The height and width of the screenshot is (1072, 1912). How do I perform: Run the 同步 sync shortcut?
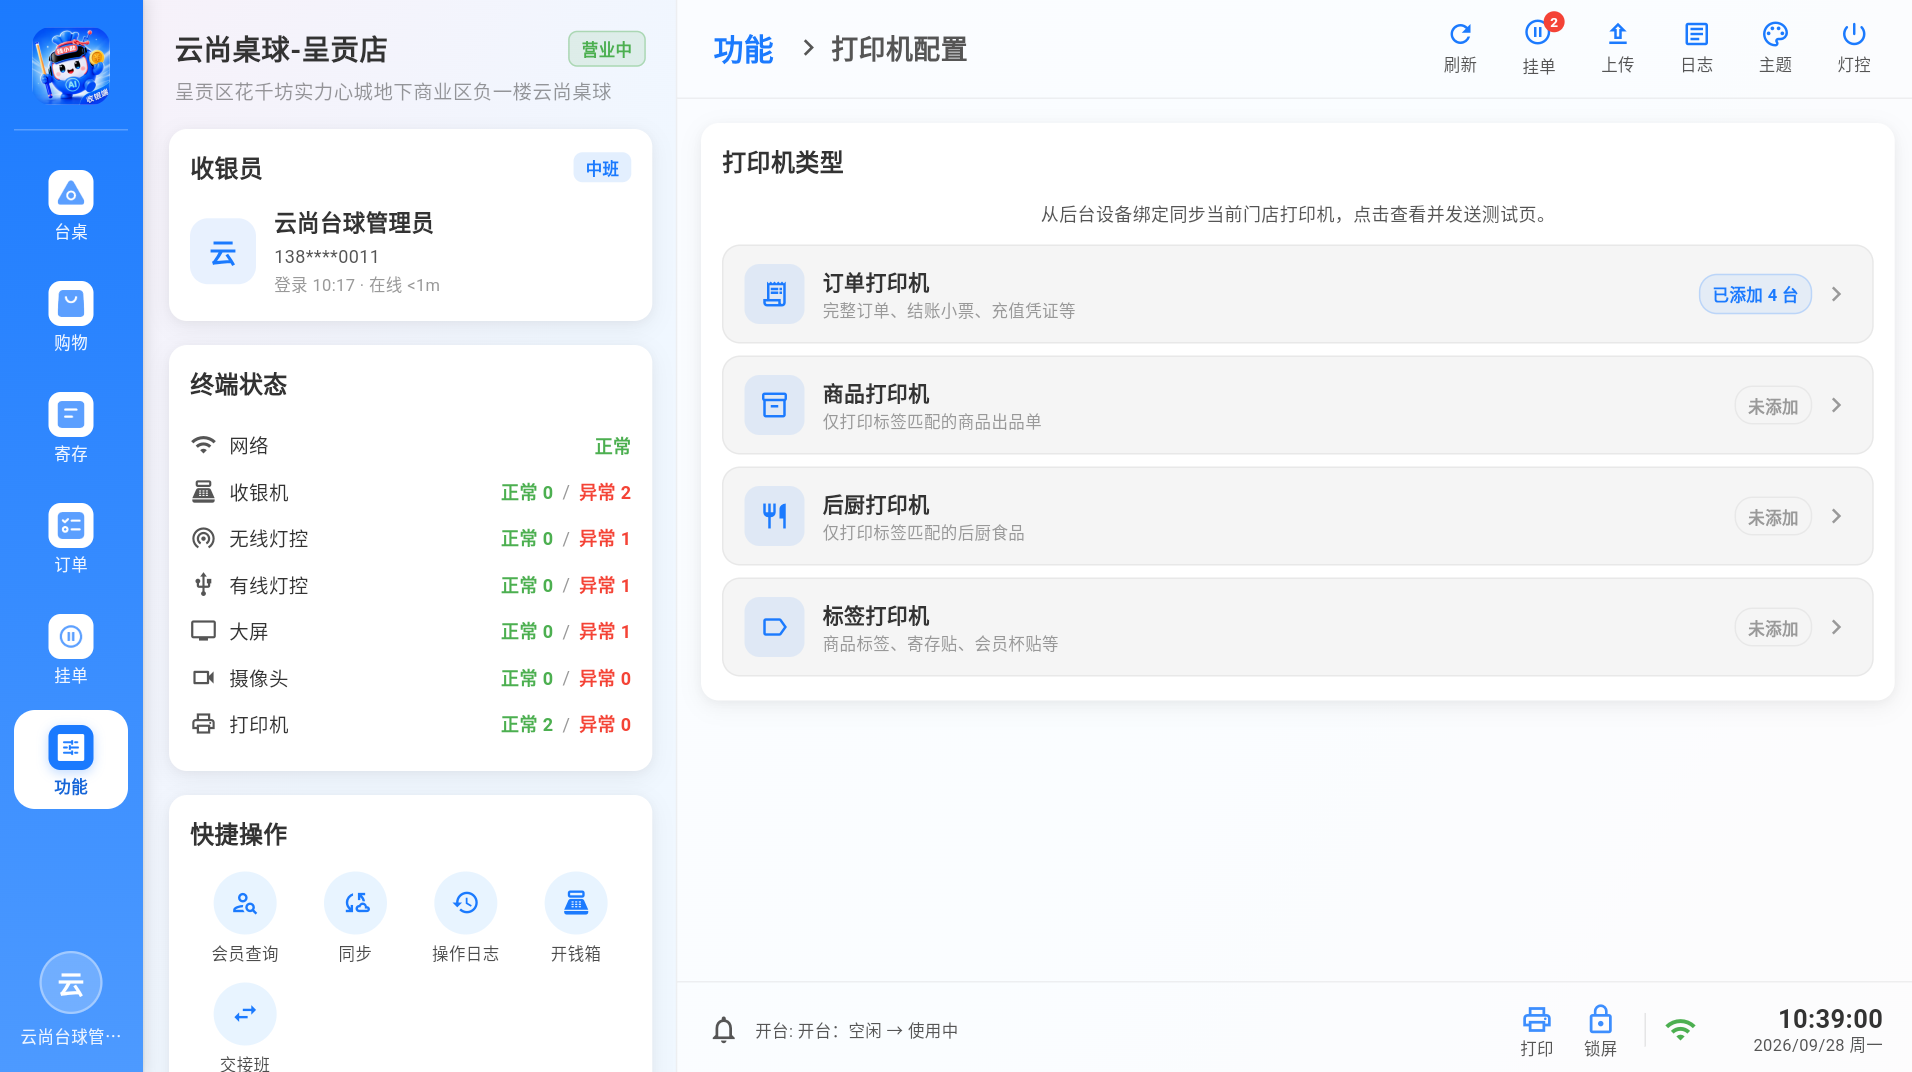[x=355, y=918]
